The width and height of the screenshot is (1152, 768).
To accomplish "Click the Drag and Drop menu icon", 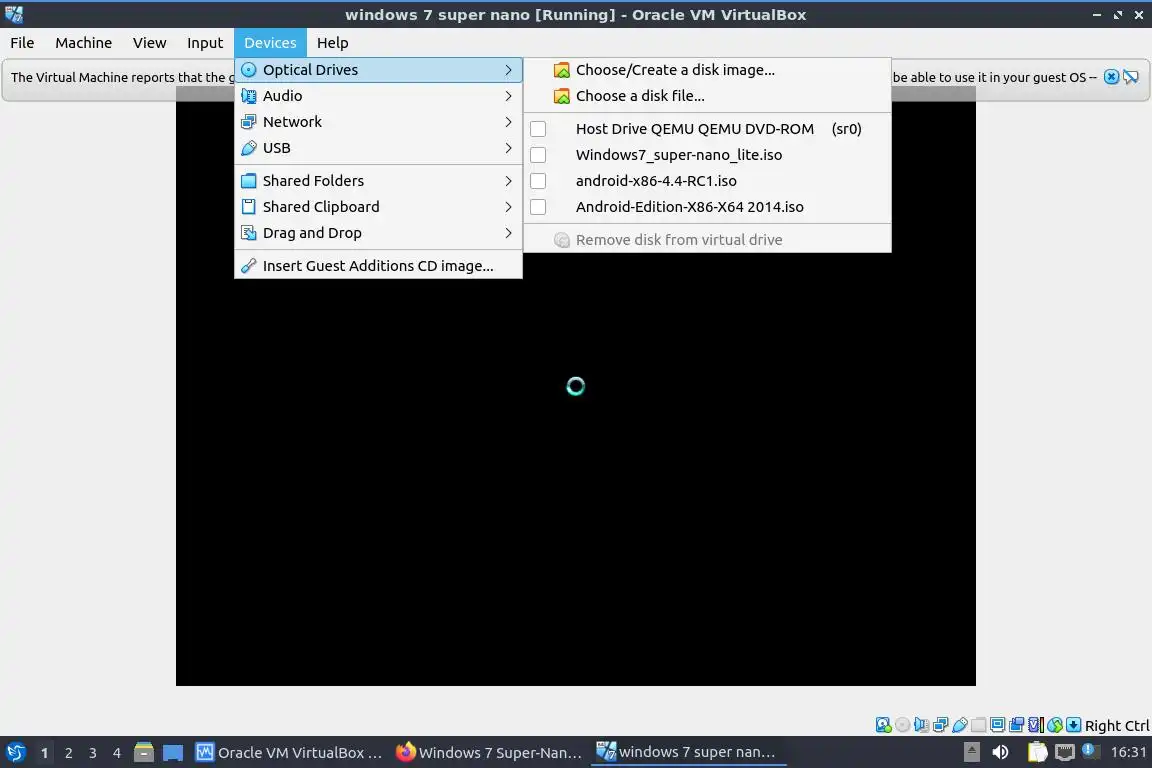I will tap(249, 233).
